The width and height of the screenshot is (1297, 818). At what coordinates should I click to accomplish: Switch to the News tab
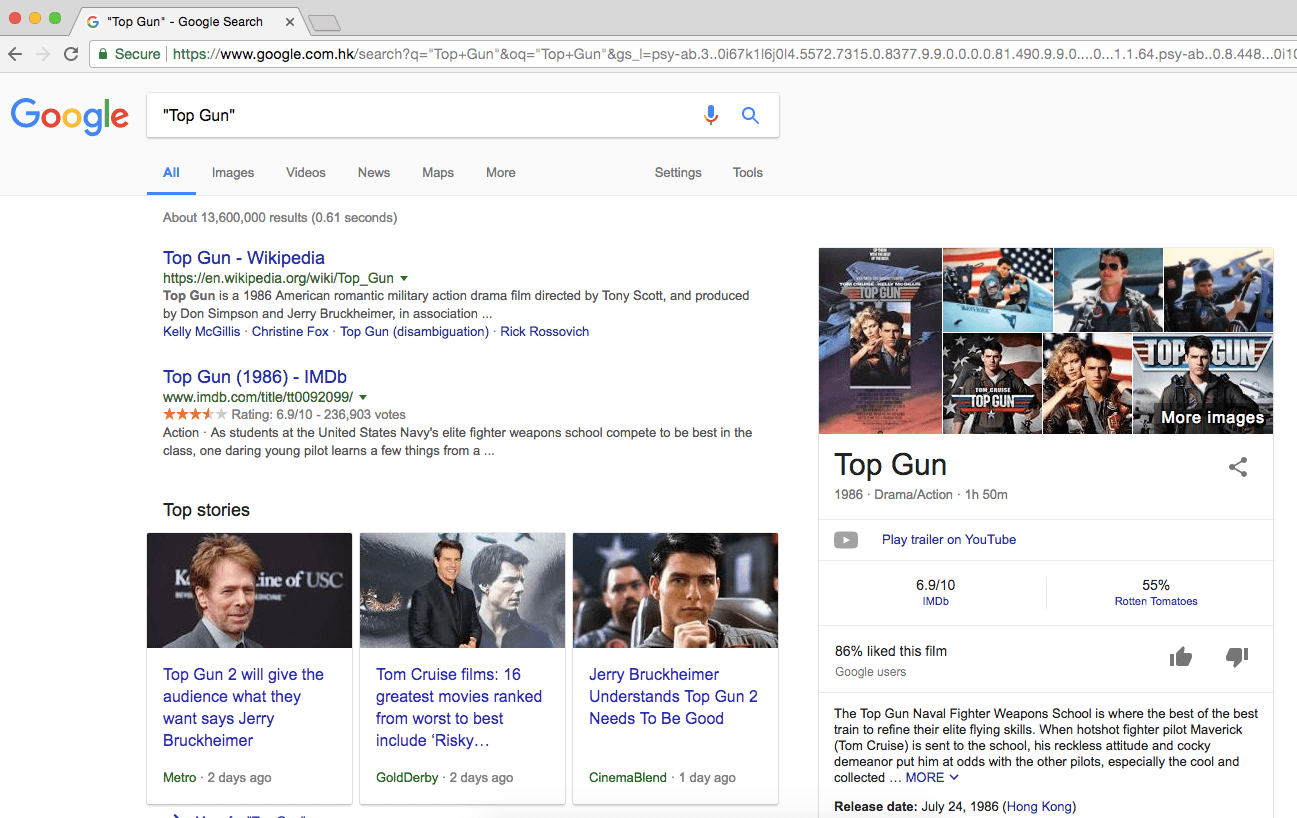[x=374, y=172]
